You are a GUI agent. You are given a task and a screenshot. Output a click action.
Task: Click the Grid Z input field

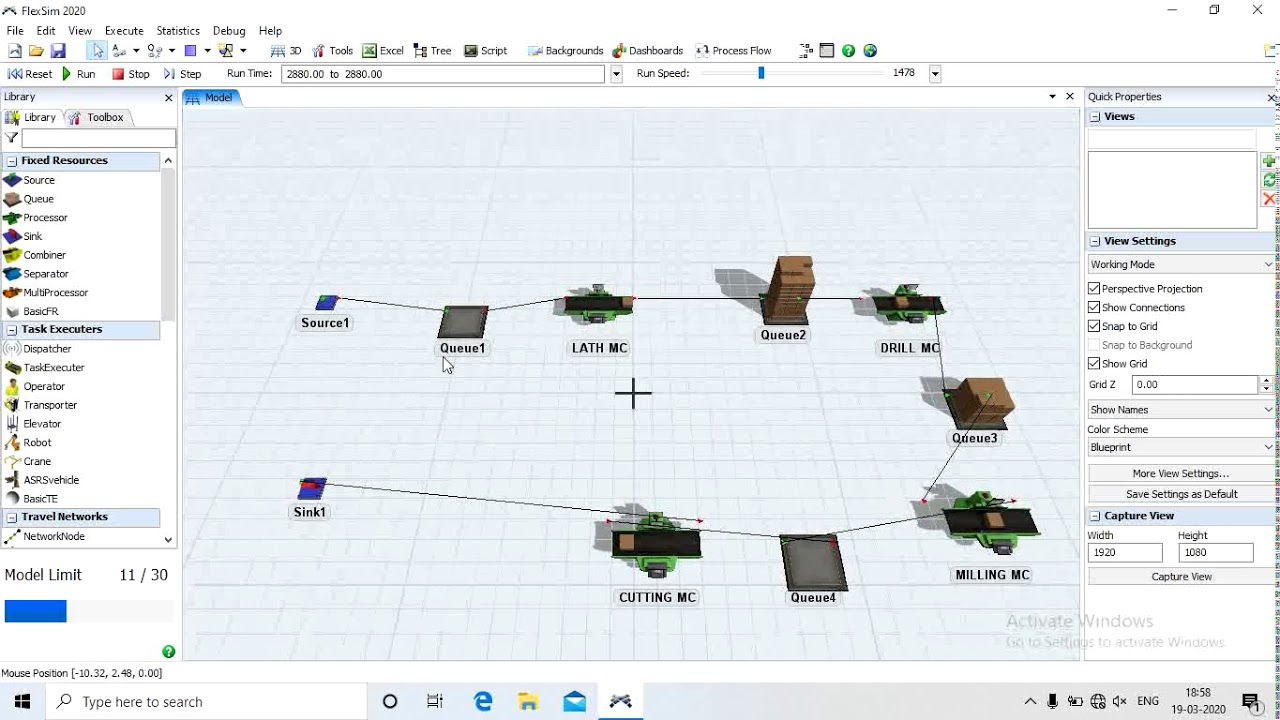click(x=1195, y=385)
